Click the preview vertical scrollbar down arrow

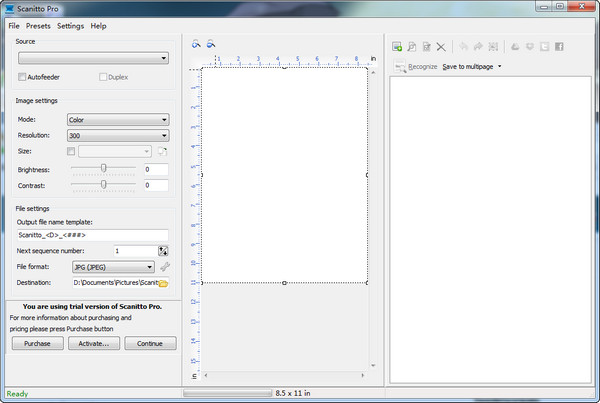[373, 365]
